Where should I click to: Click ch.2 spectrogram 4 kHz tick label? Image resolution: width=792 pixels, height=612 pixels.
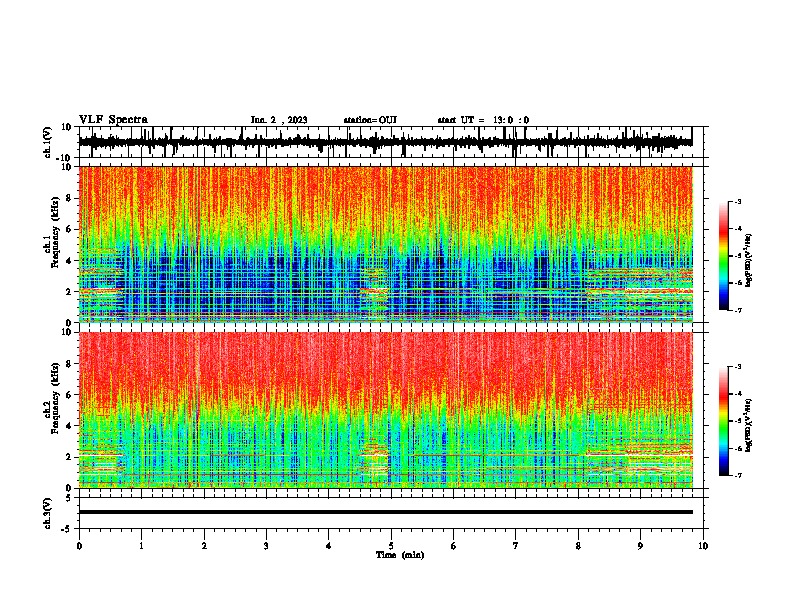click(70, 426)
